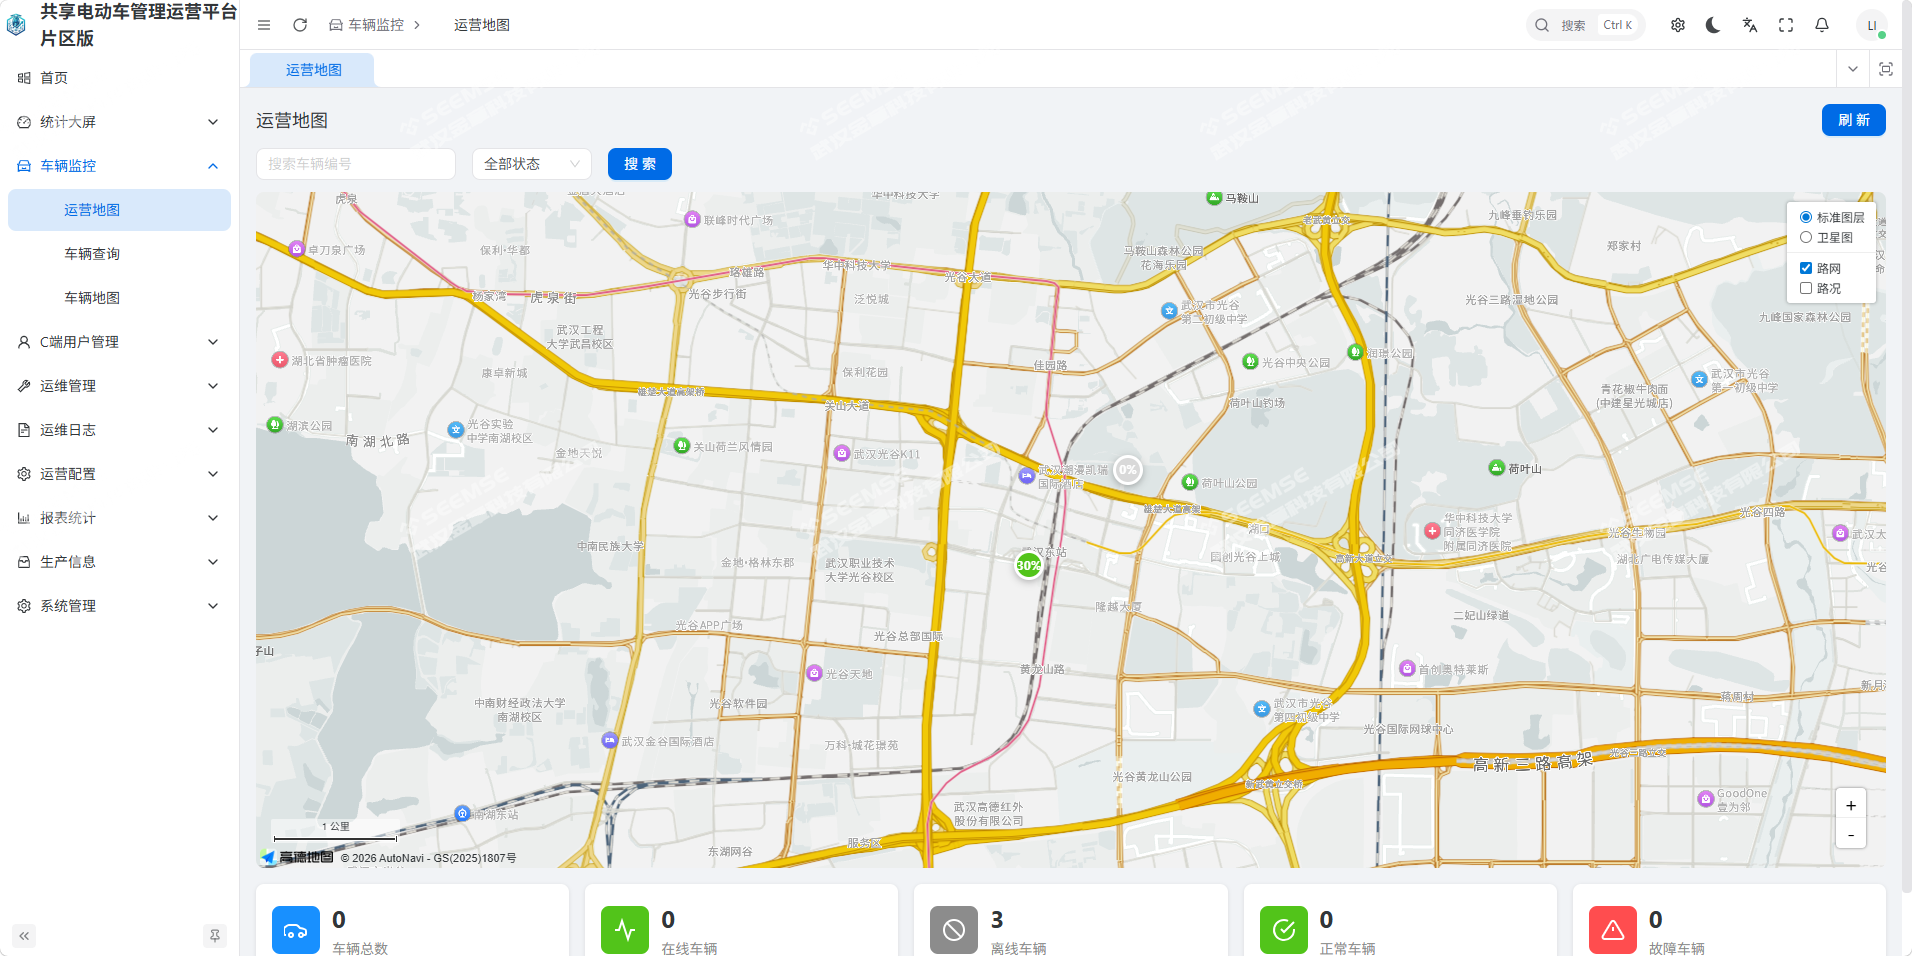Click the green online vehicles icon
Screen dimensions: 1912x956
pos(625,930)
